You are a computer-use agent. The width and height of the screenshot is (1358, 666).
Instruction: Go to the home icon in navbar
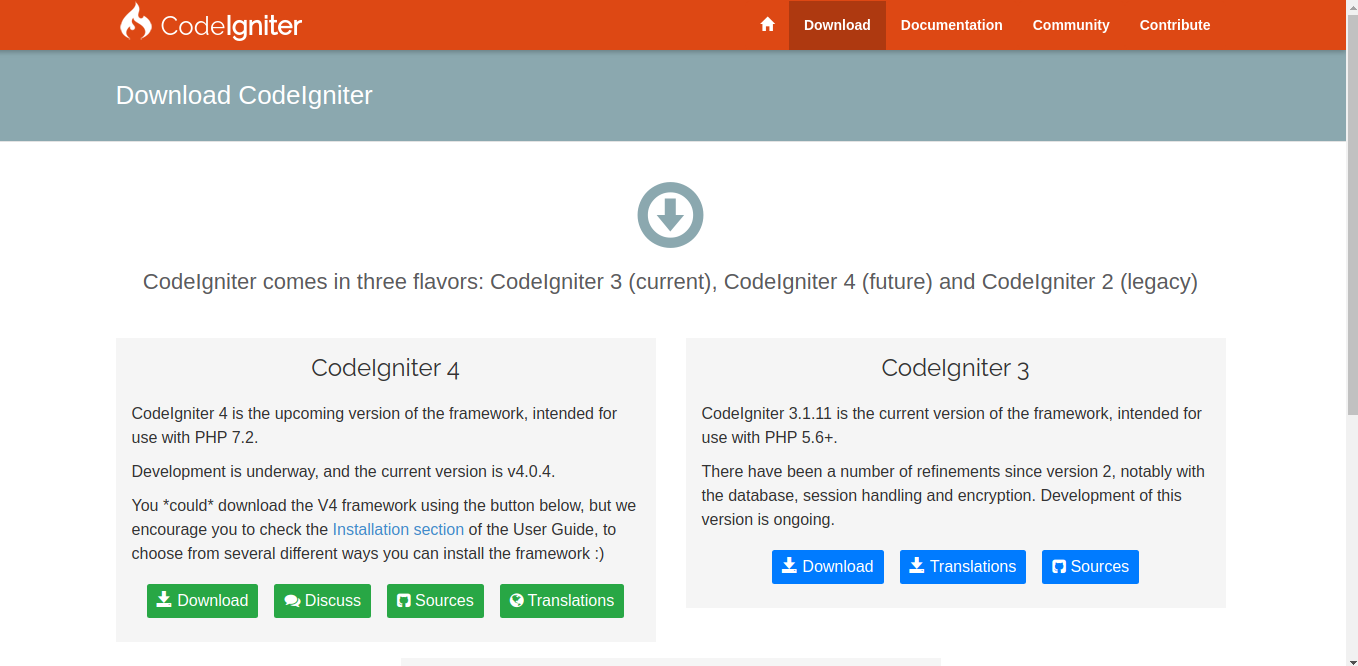point(767,25)
